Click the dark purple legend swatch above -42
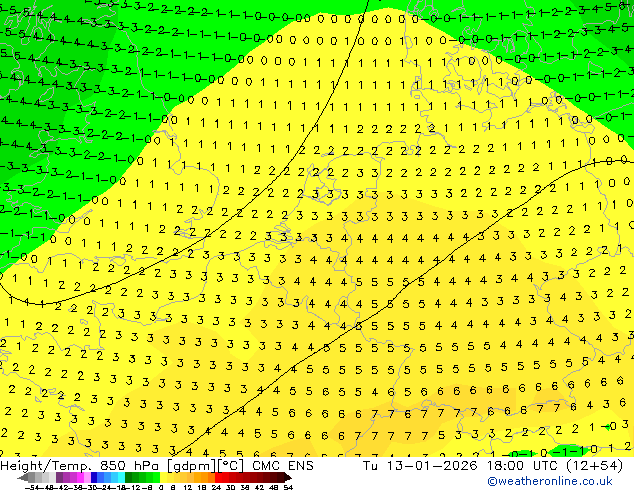Image resolution: width=634 pixels, height=490 pixels. (x=59, y=477)
